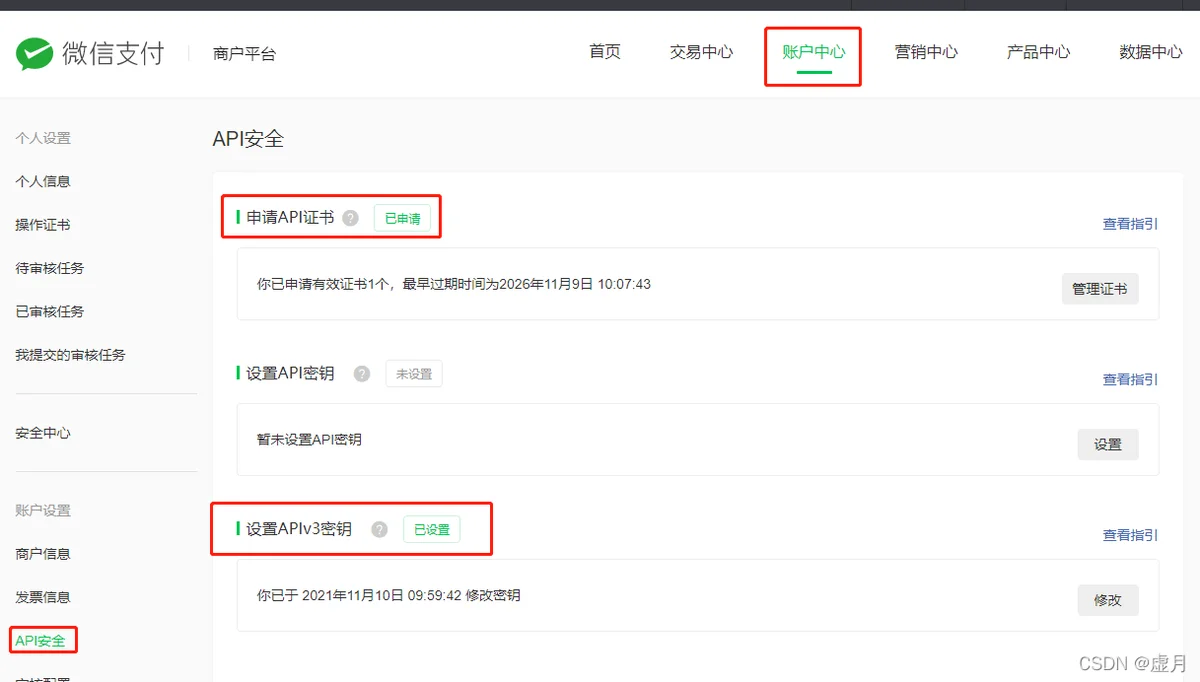1200x682 pixels.
Task: Open 交易中心 navigation tab
Action: pyautogui.click(x=701, y=52)
